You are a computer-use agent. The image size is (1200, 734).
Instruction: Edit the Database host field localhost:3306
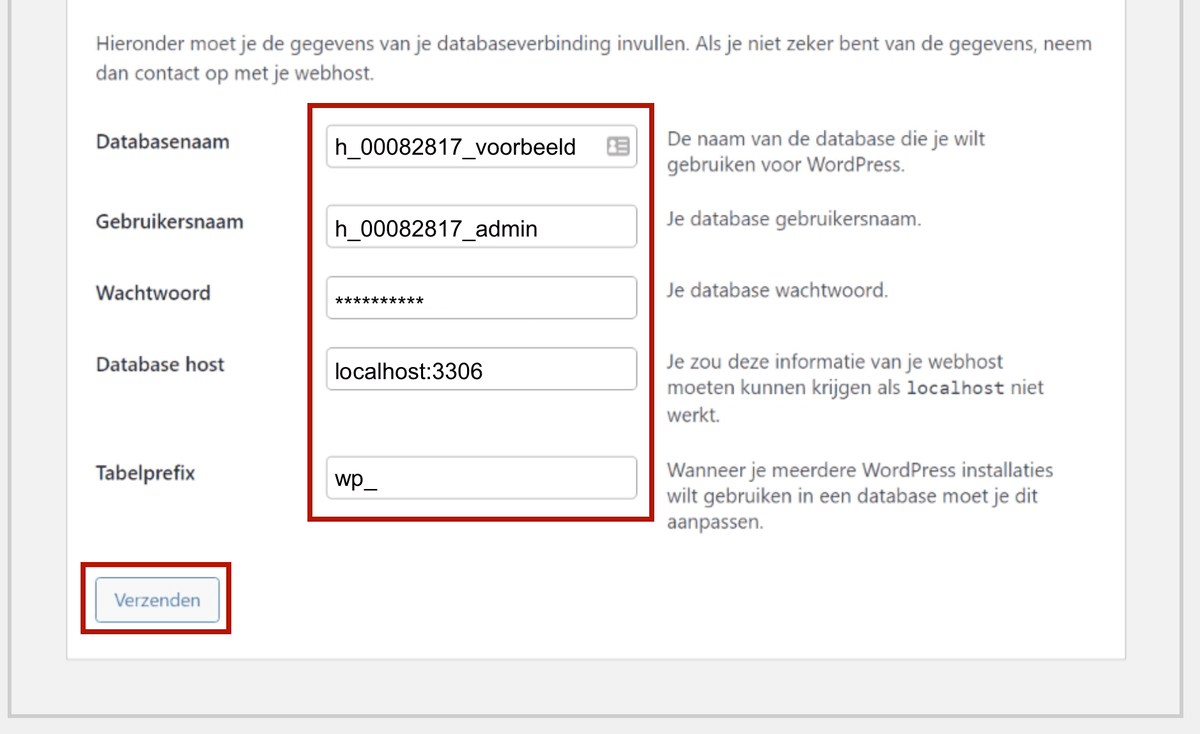click(481, 369)
